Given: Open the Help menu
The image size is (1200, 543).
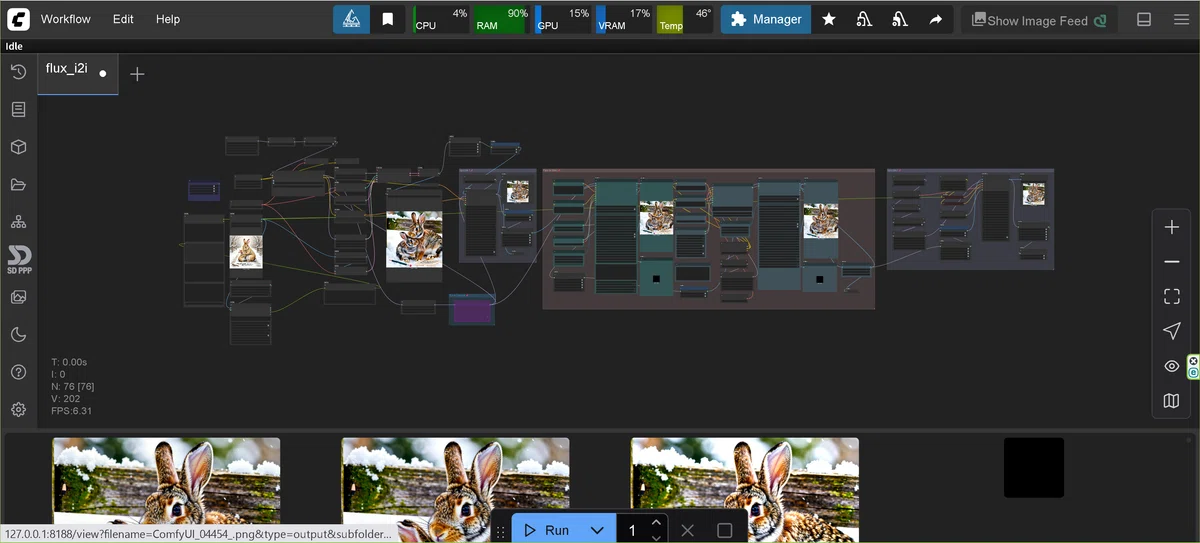Looking at the screenshot, I should [168, 19].
